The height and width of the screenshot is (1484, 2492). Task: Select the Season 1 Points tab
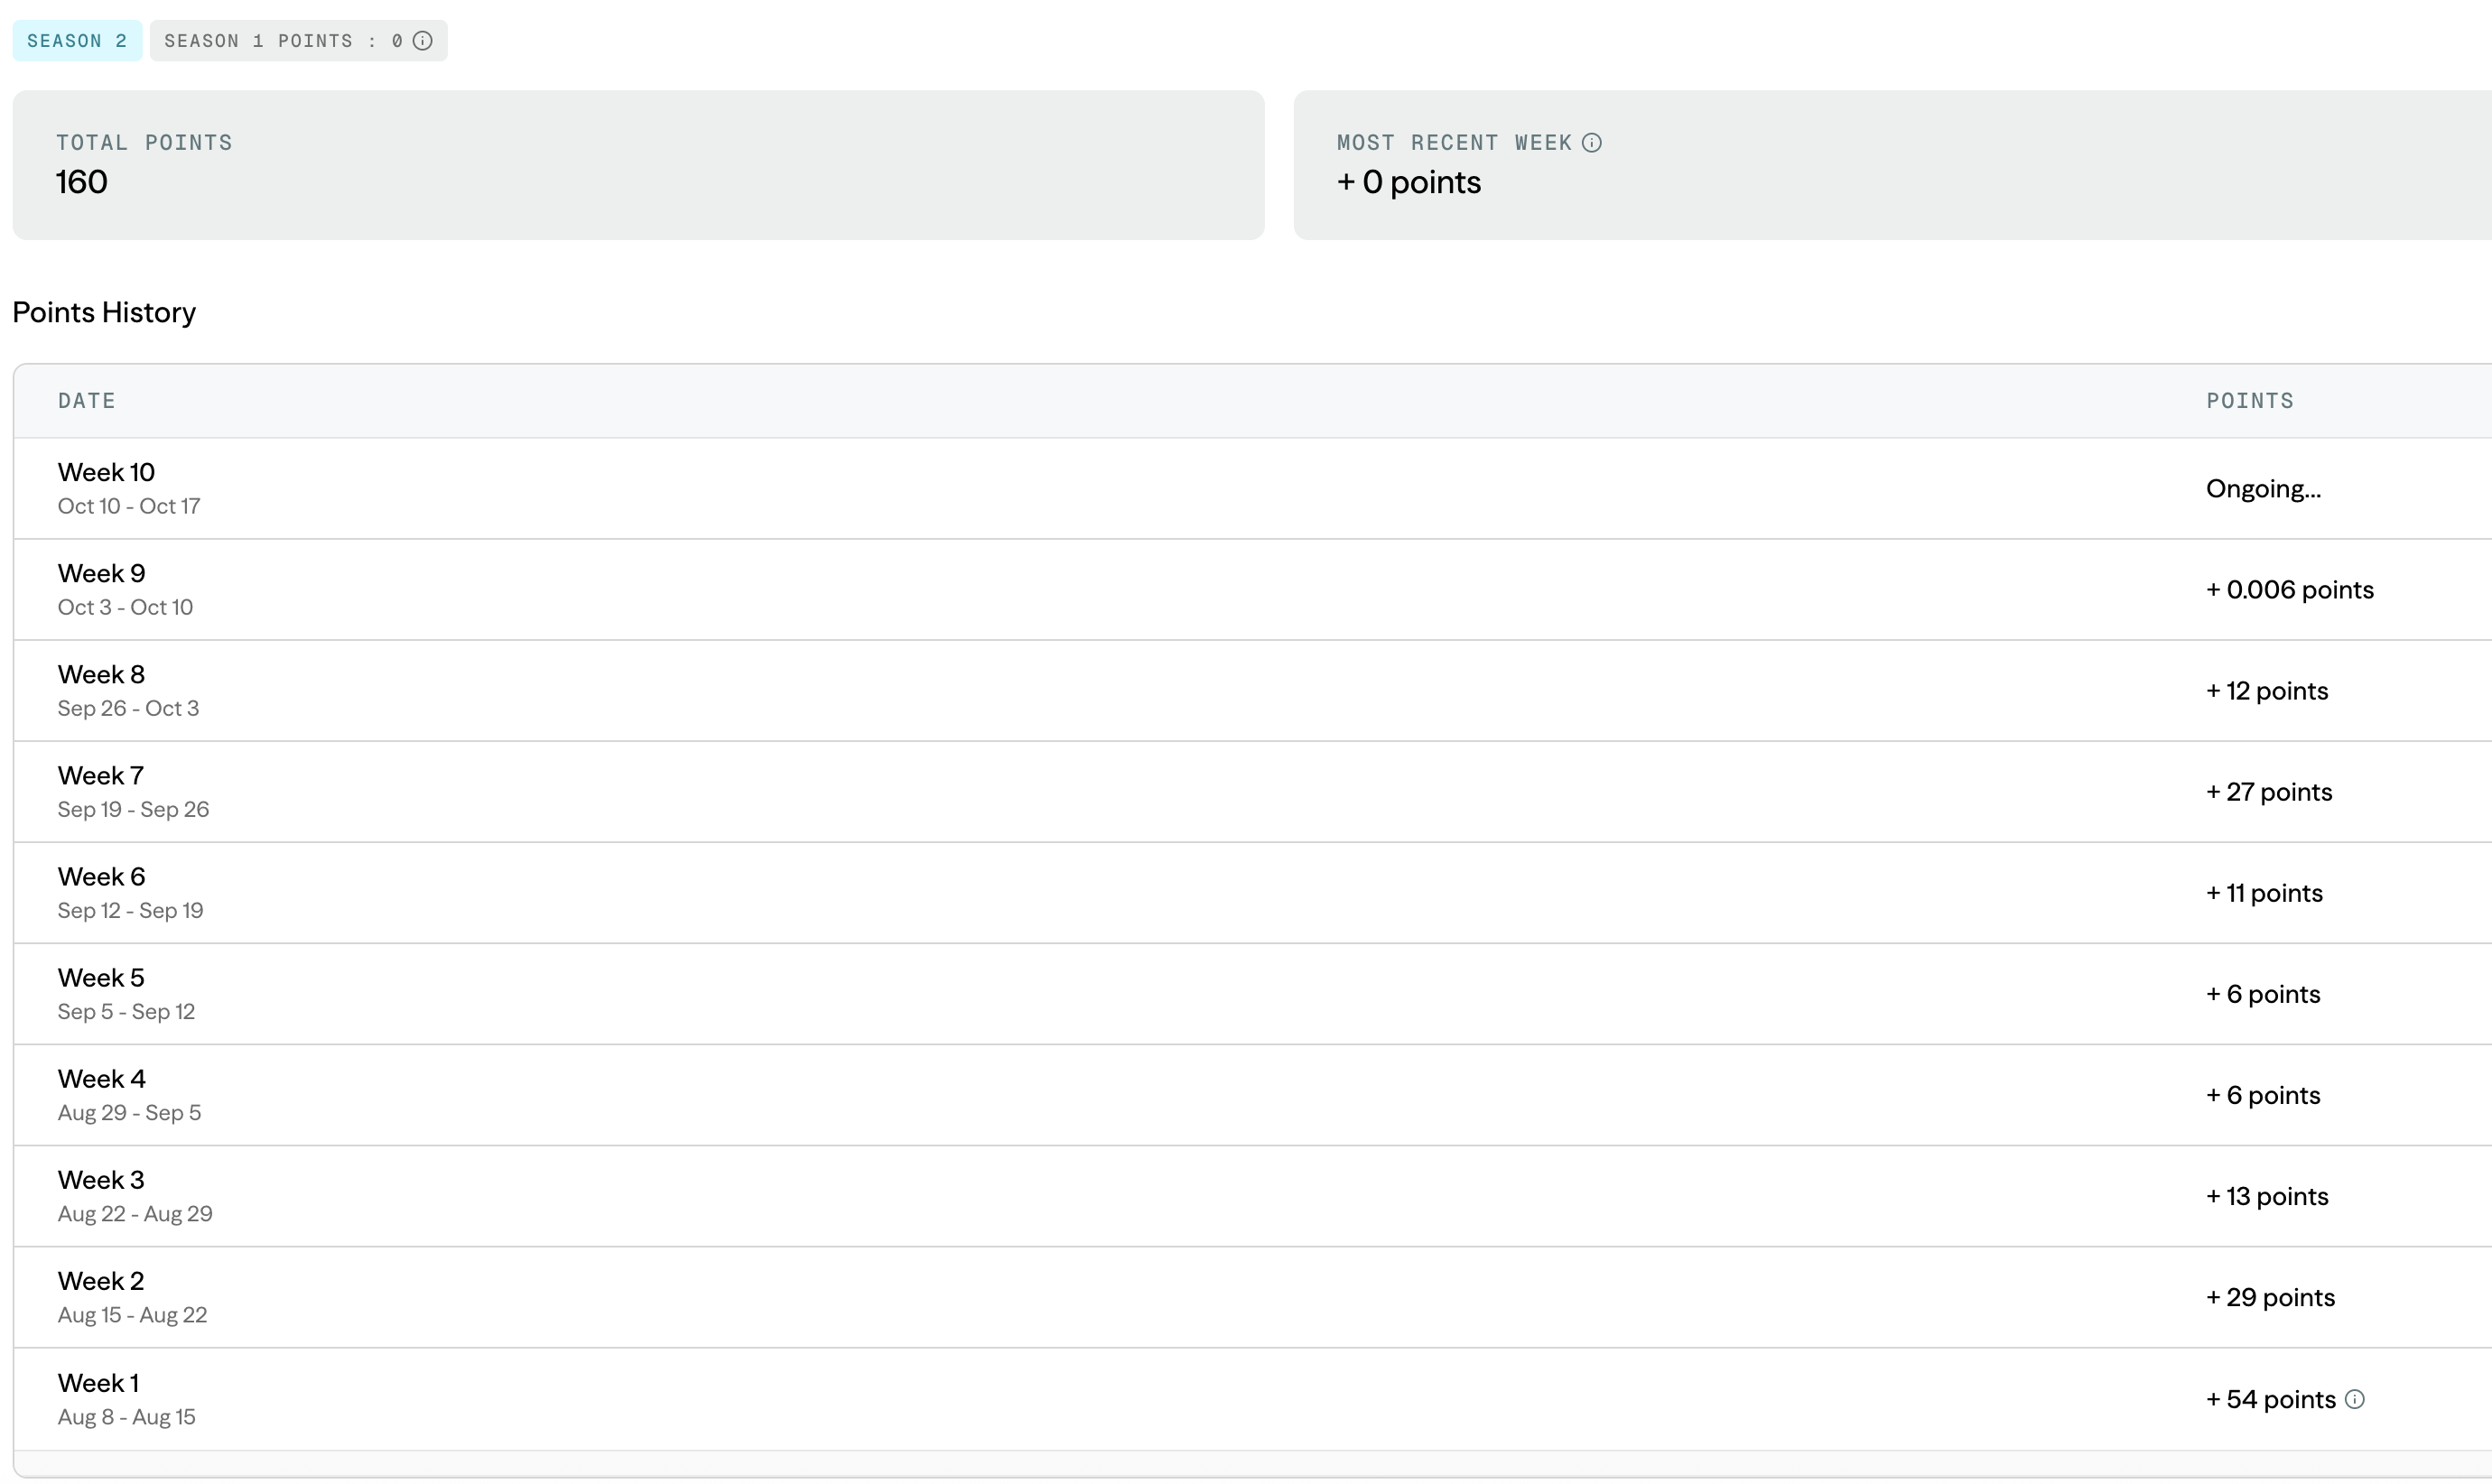(x=284, y=41)
